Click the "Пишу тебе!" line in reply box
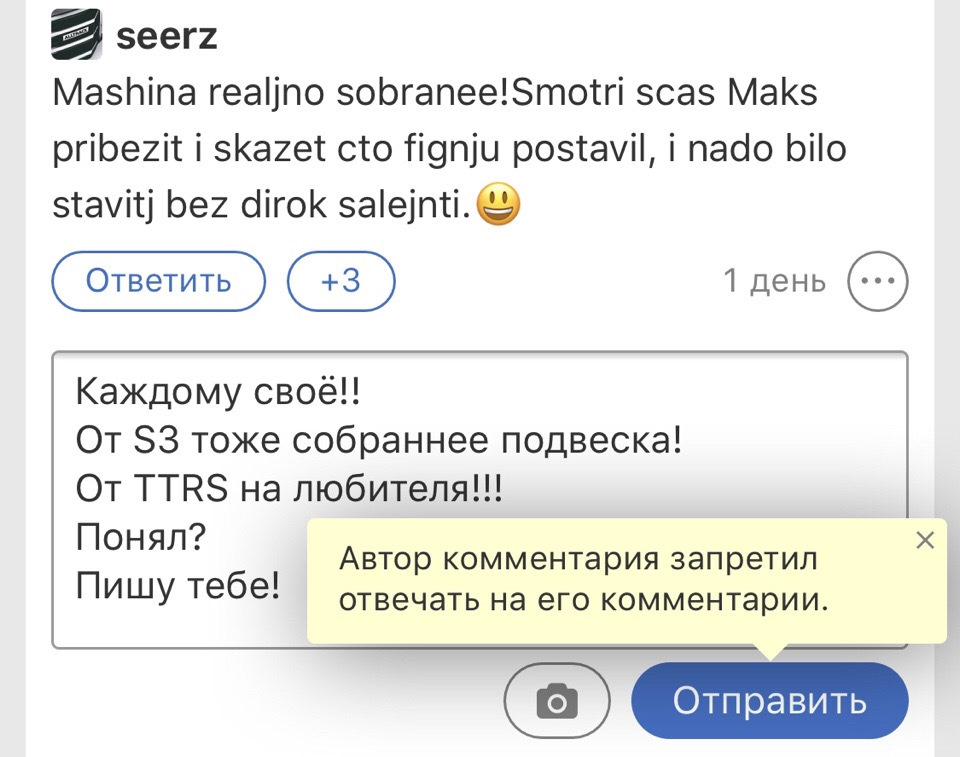This screenshot has width=960, height=757. pyautogui.click(x=179, y=585)
